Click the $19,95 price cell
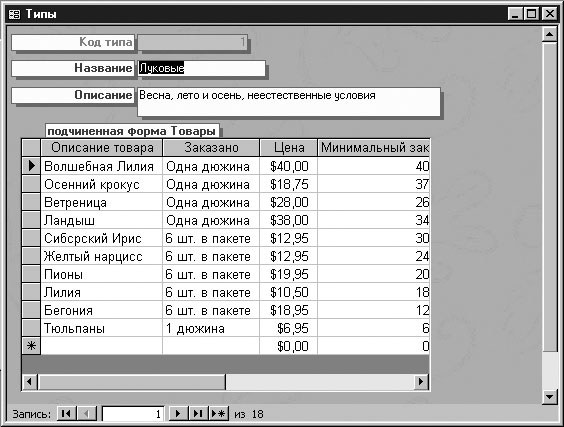564x427 pixels. click(x=288, y=274)
